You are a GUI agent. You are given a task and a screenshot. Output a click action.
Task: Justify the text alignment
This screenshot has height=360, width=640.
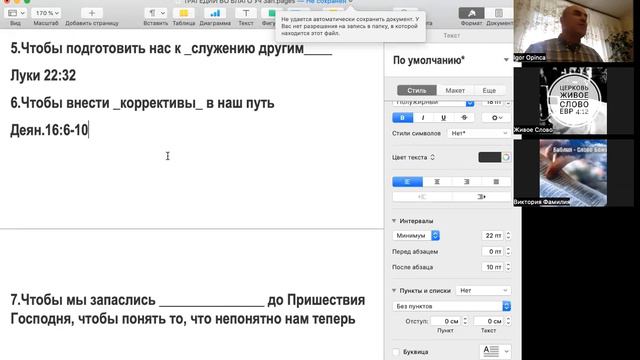coord(496,182)
